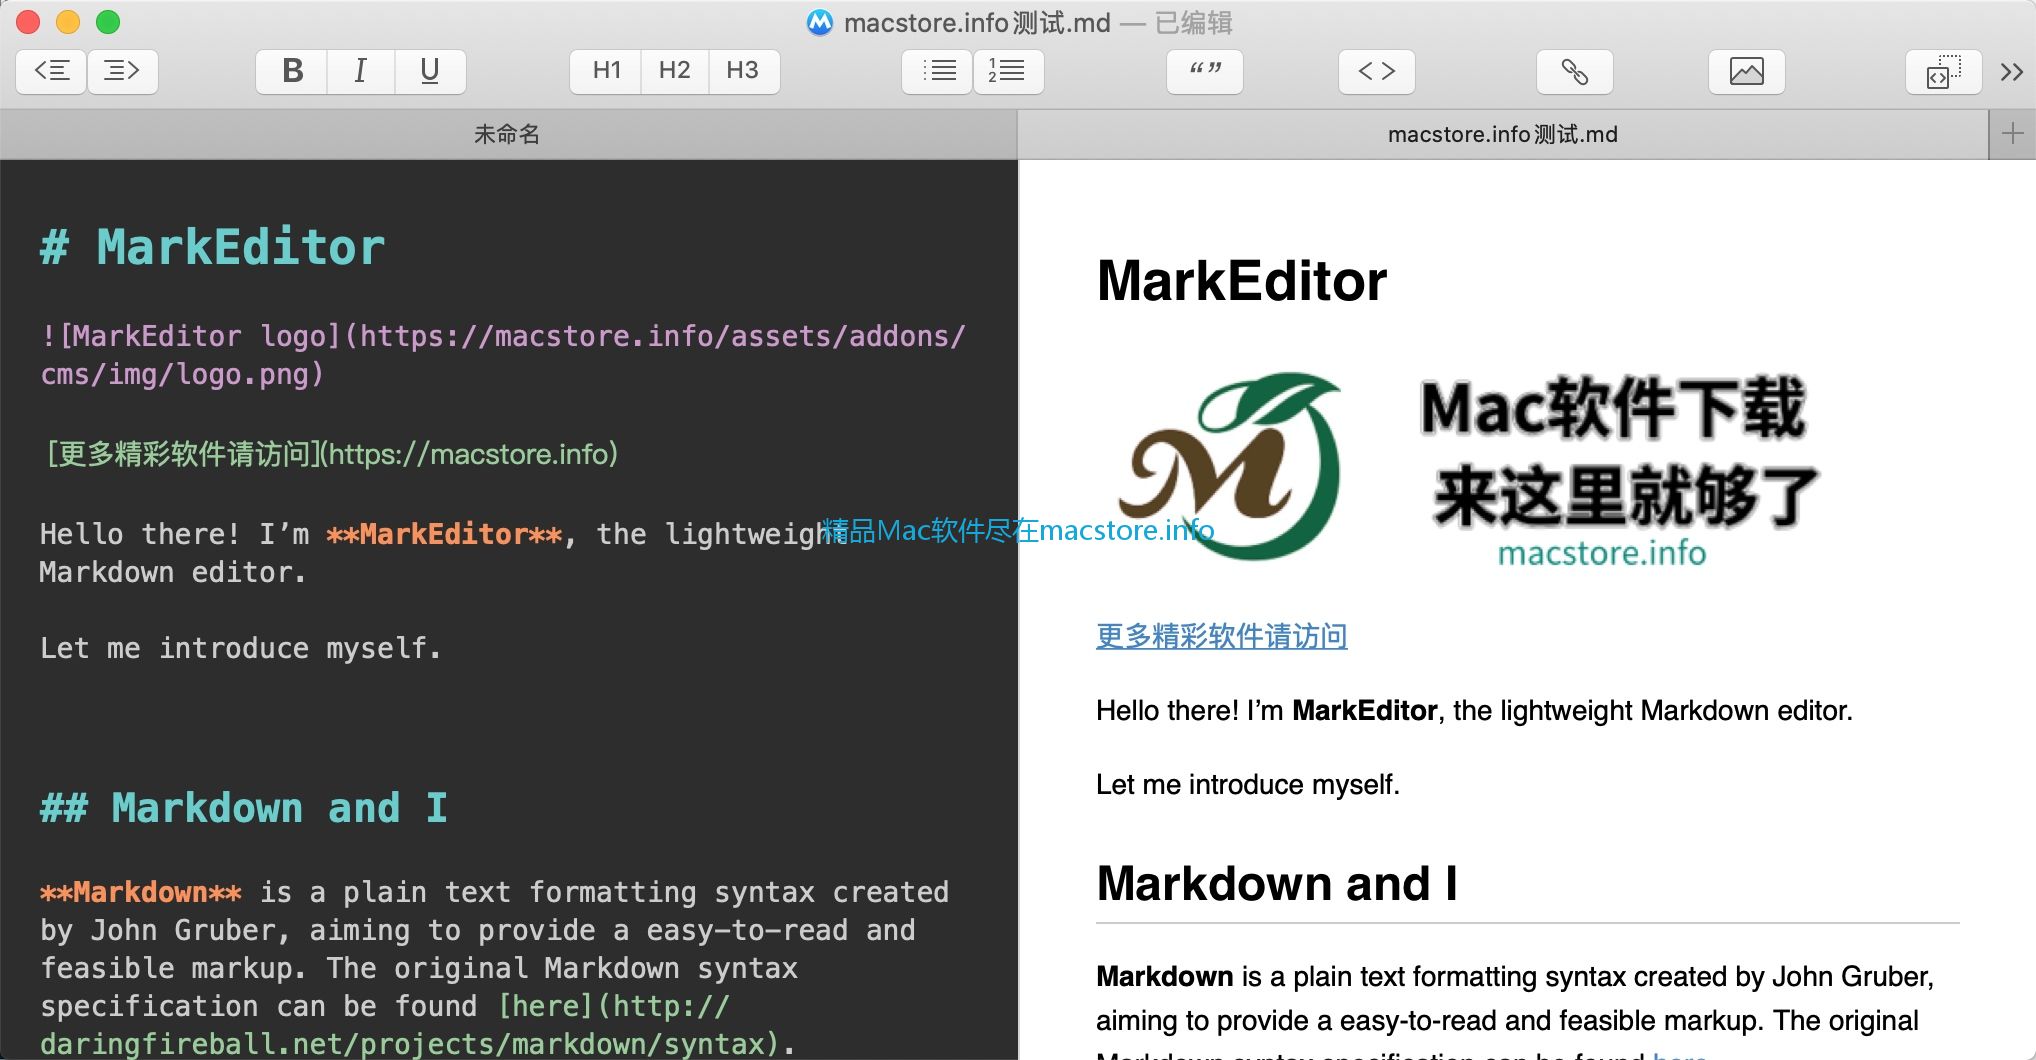Add a new tab with plus button

[x=2013, y=134]
